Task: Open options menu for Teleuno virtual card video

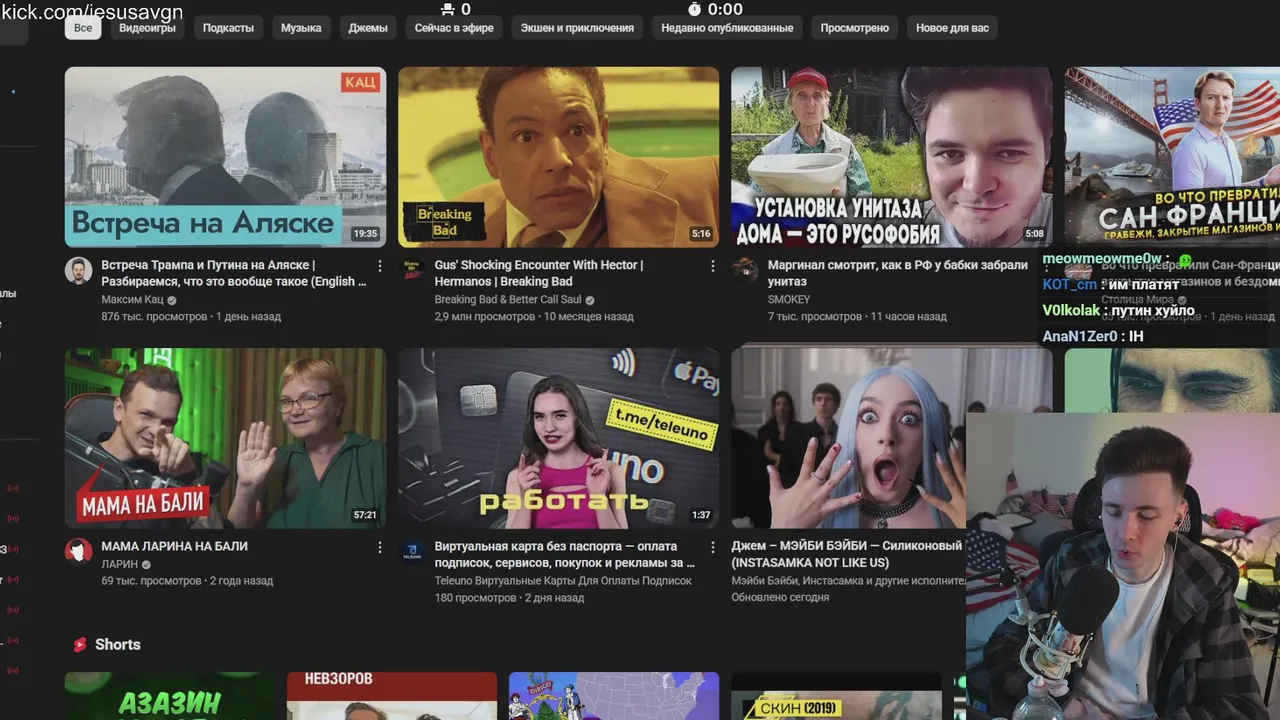Action: pyautogui.click(x=713, y=547)
